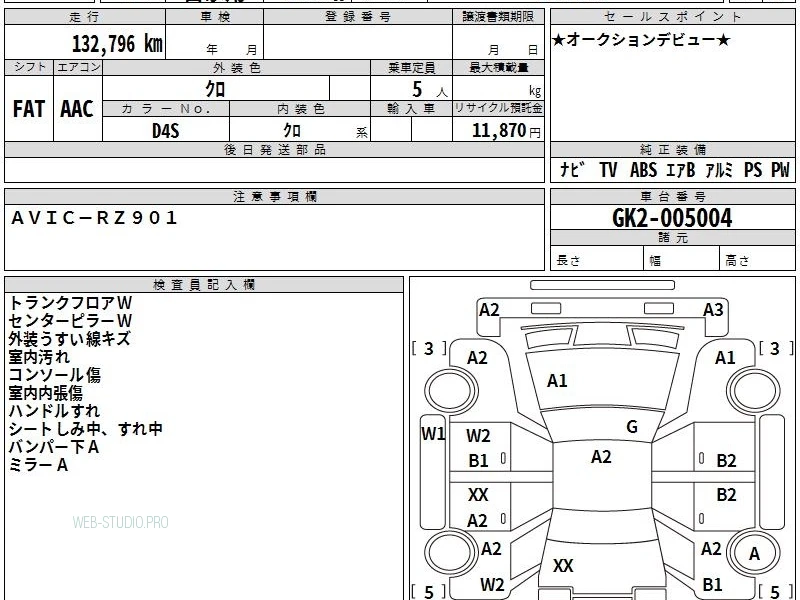The image size is (800, 600).
Task: Select the トランクフロアW inspector note
Action: click(70, 303)
